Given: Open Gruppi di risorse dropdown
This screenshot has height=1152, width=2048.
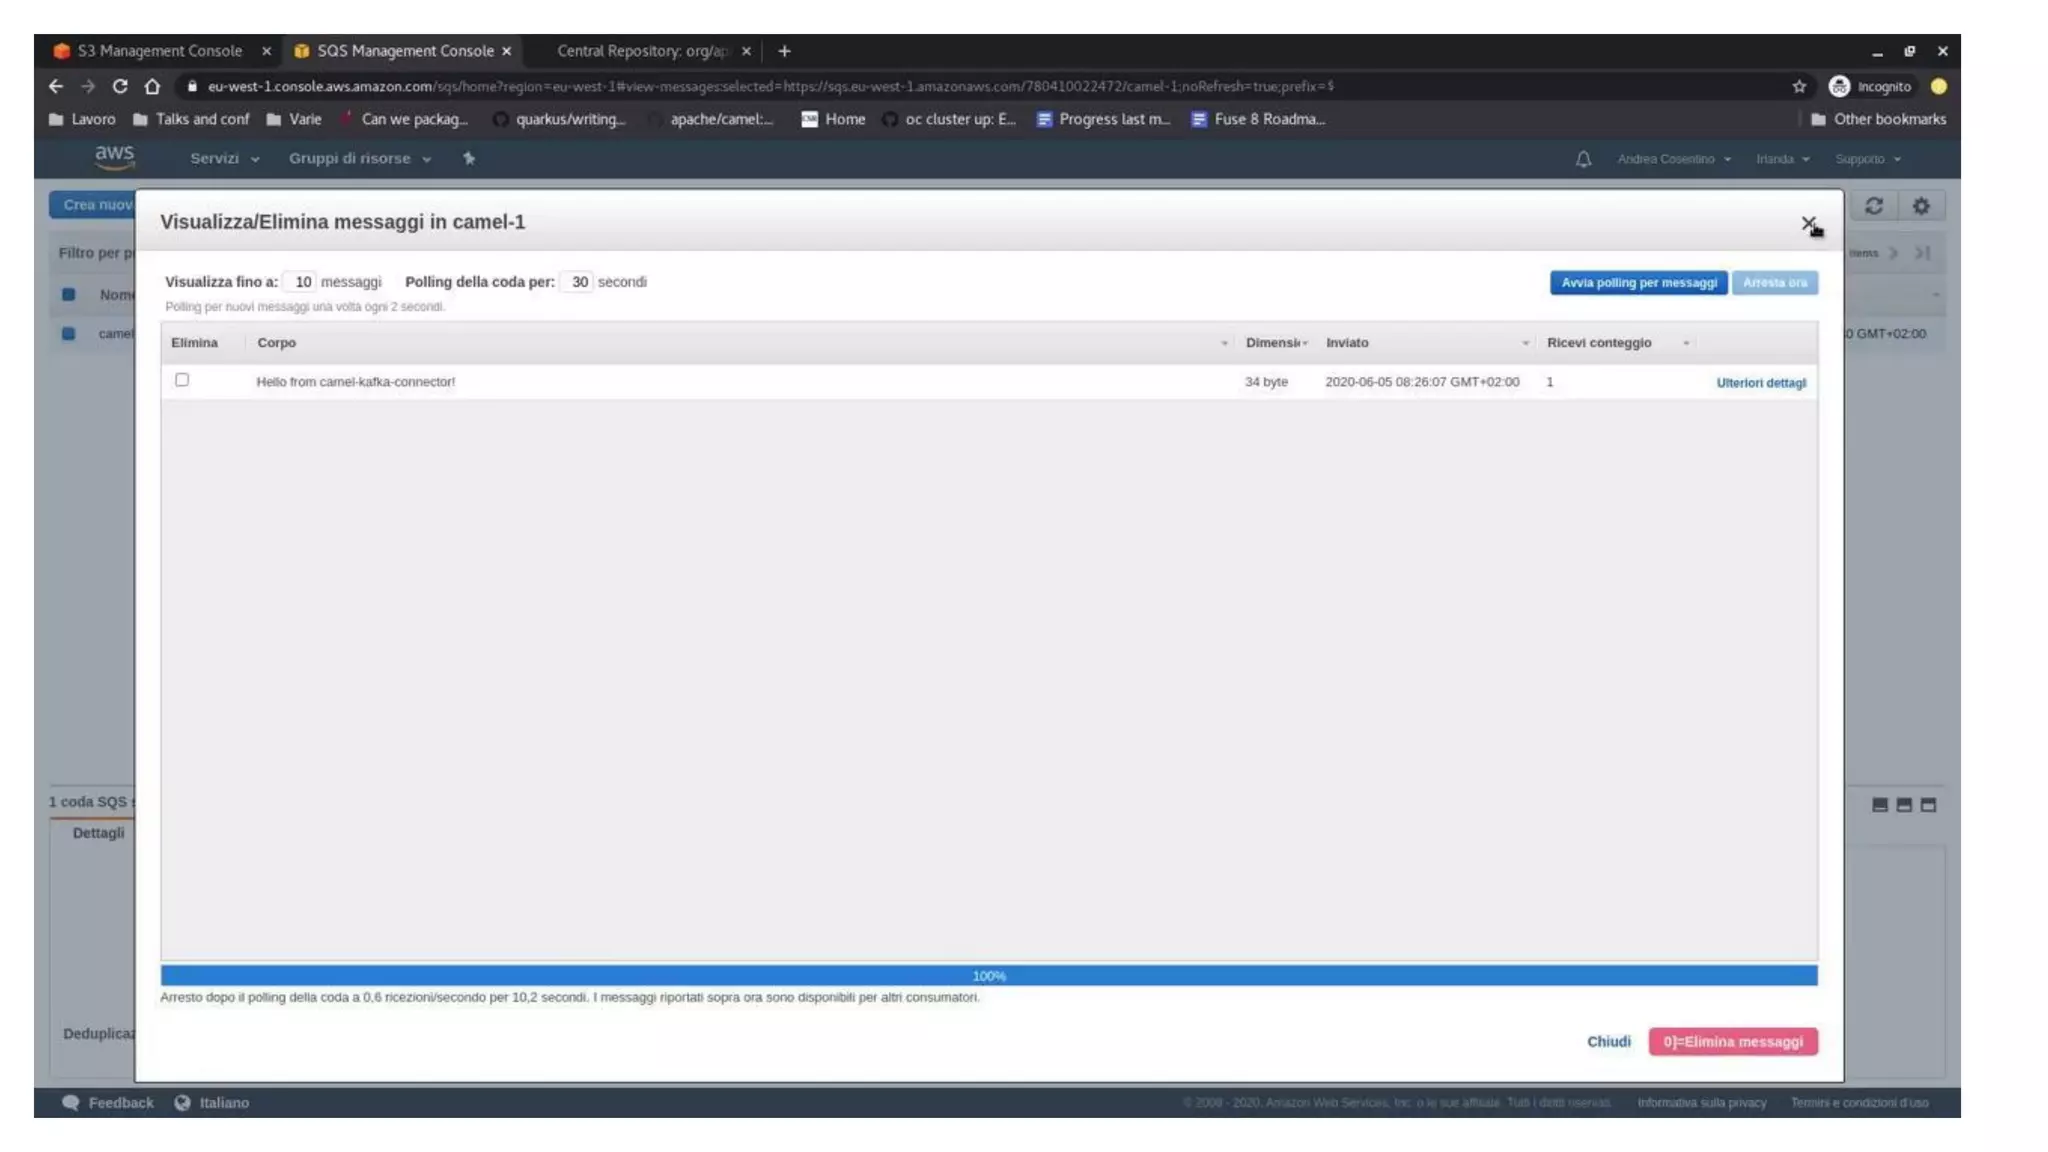Looking at the screenshot, I should 360,158.
